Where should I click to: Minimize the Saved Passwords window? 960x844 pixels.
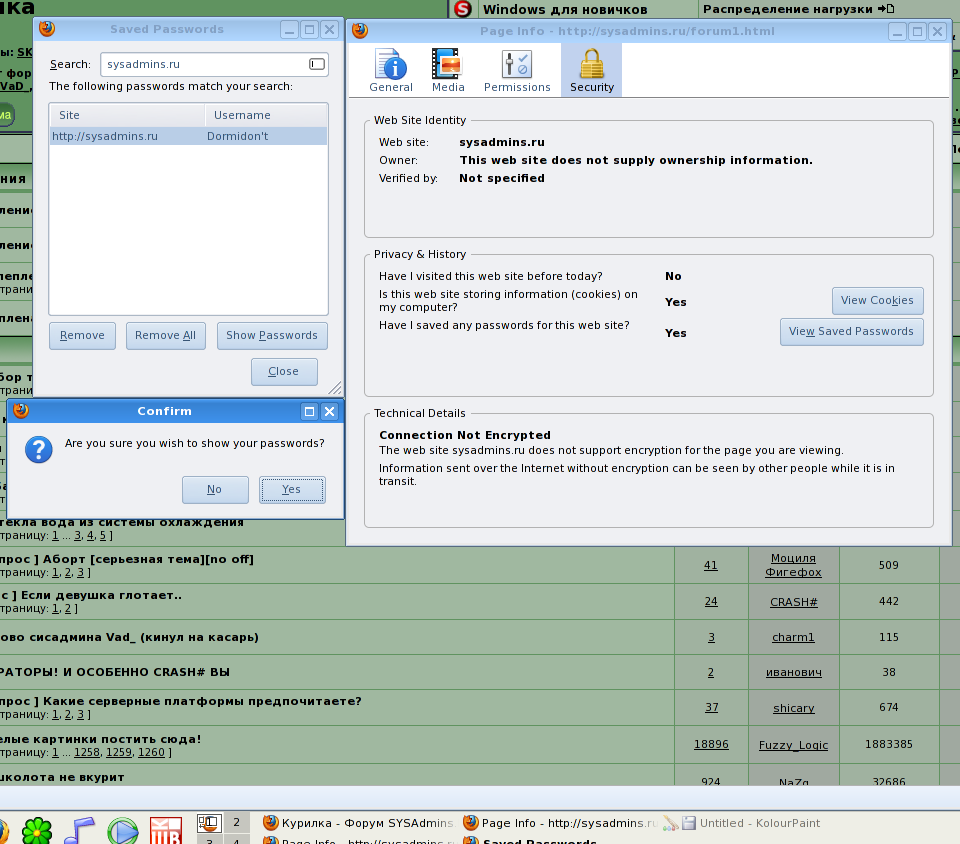coord(290,29)
